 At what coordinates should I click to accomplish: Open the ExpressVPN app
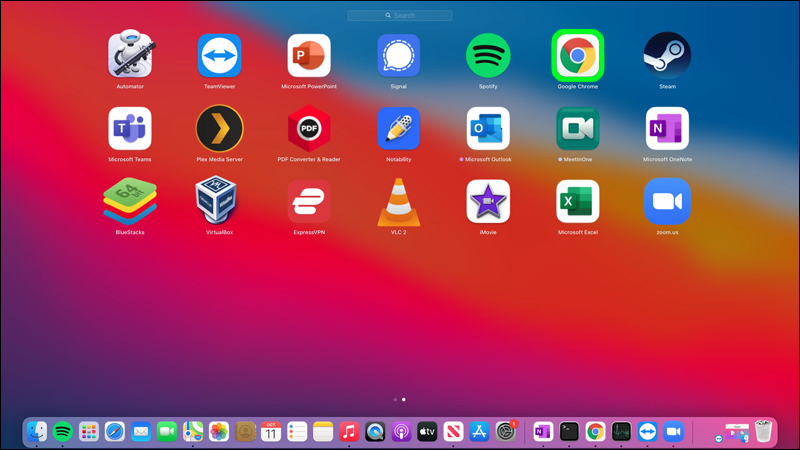[309, 202]
